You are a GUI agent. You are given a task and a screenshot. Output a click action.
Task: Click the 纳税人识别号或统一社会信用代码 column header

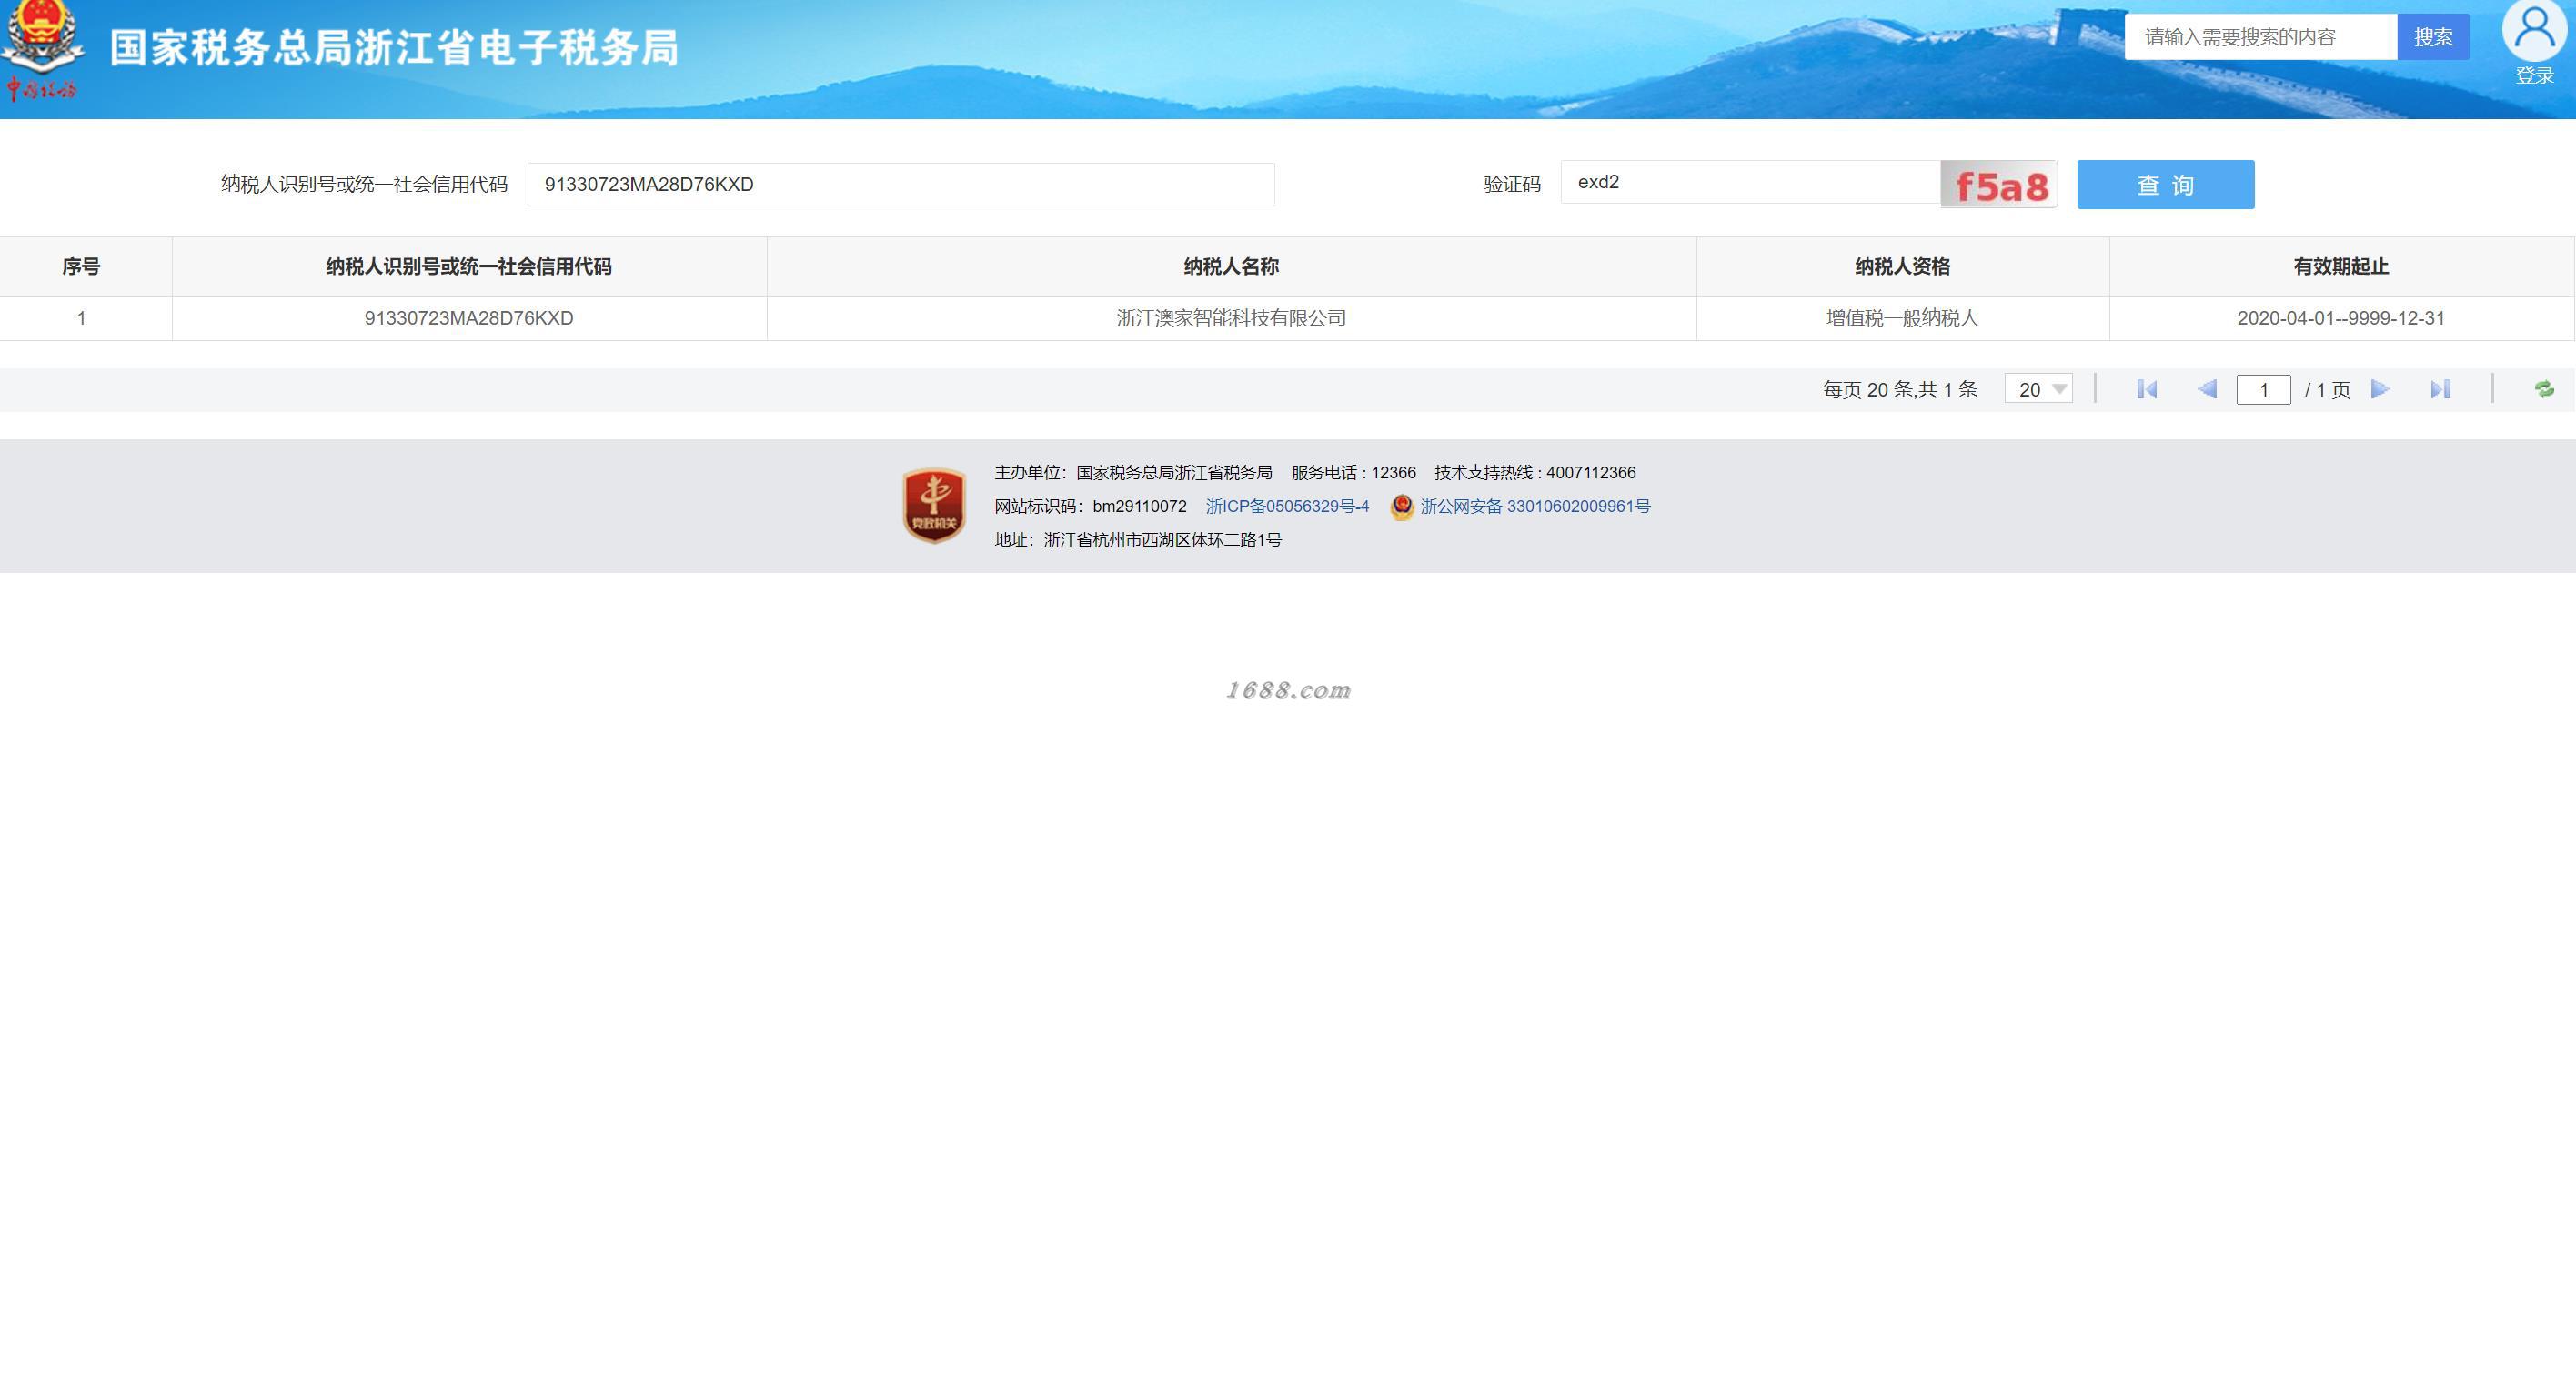469,267
